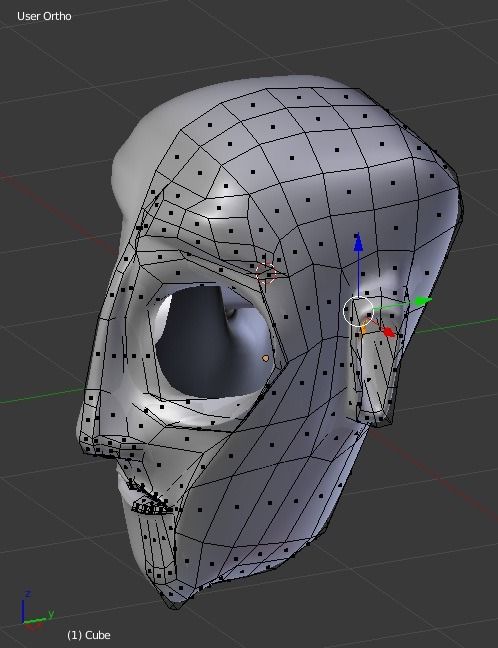The width and height of the screenshot is (498, 648).
Task: Click the green y label of mini axis
Action: (x=51, y=613)
